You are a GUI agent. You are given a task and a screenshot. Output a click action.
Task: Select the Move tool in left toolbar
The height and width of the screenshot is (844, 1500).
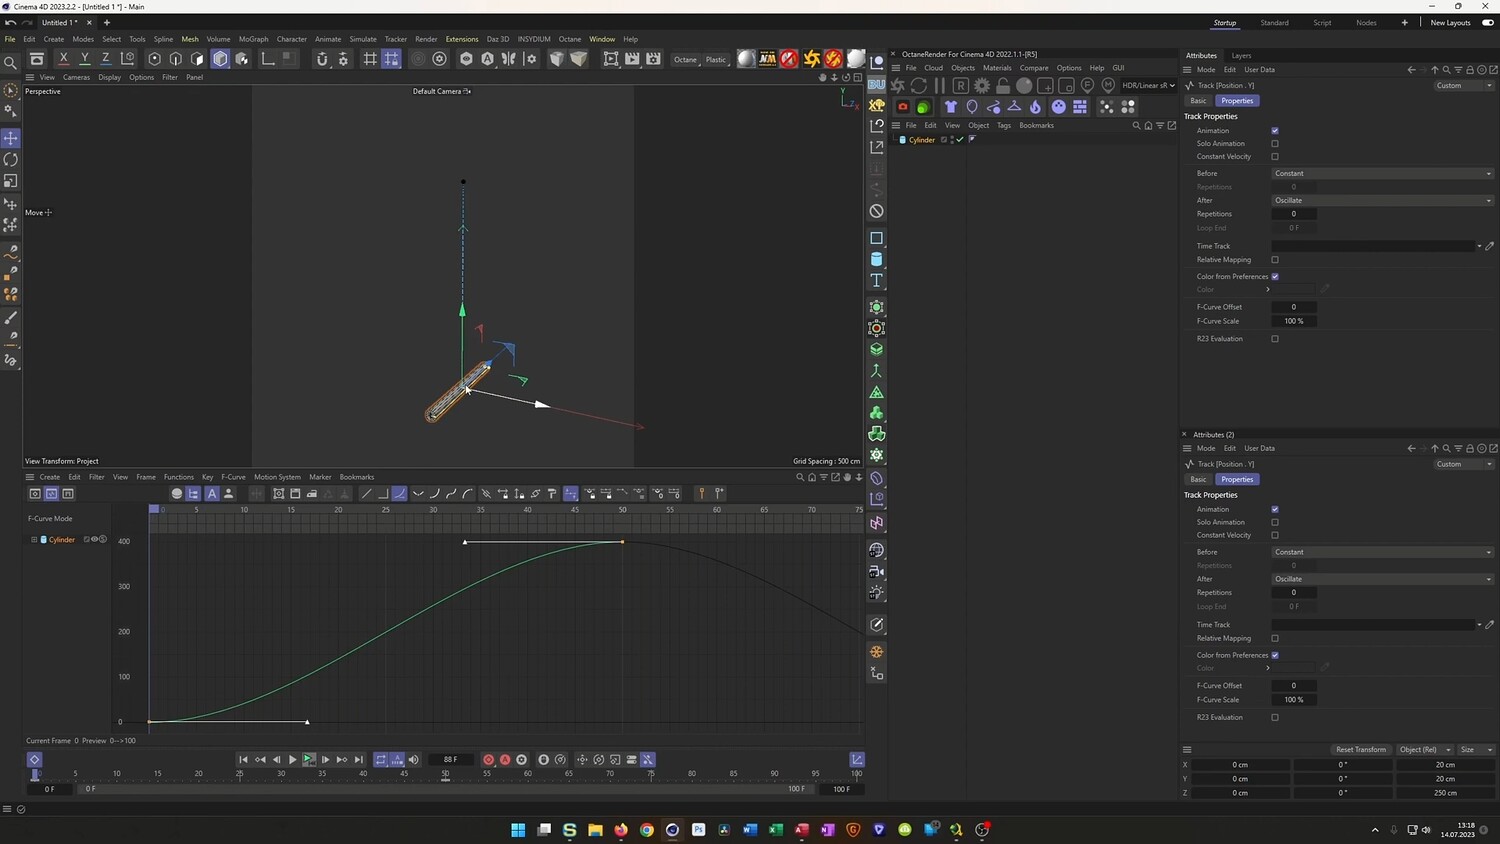[x=11, y=138]
